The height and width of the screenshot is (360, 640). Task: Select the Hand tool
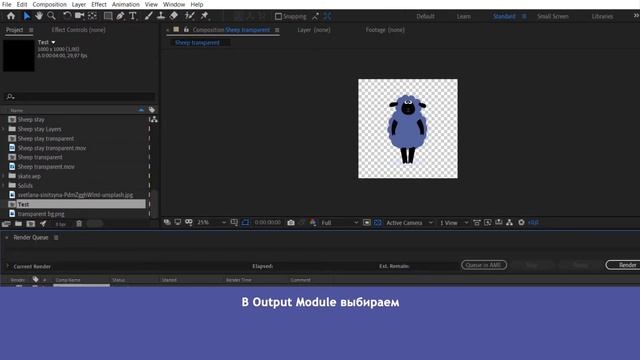tap(39, 16)
